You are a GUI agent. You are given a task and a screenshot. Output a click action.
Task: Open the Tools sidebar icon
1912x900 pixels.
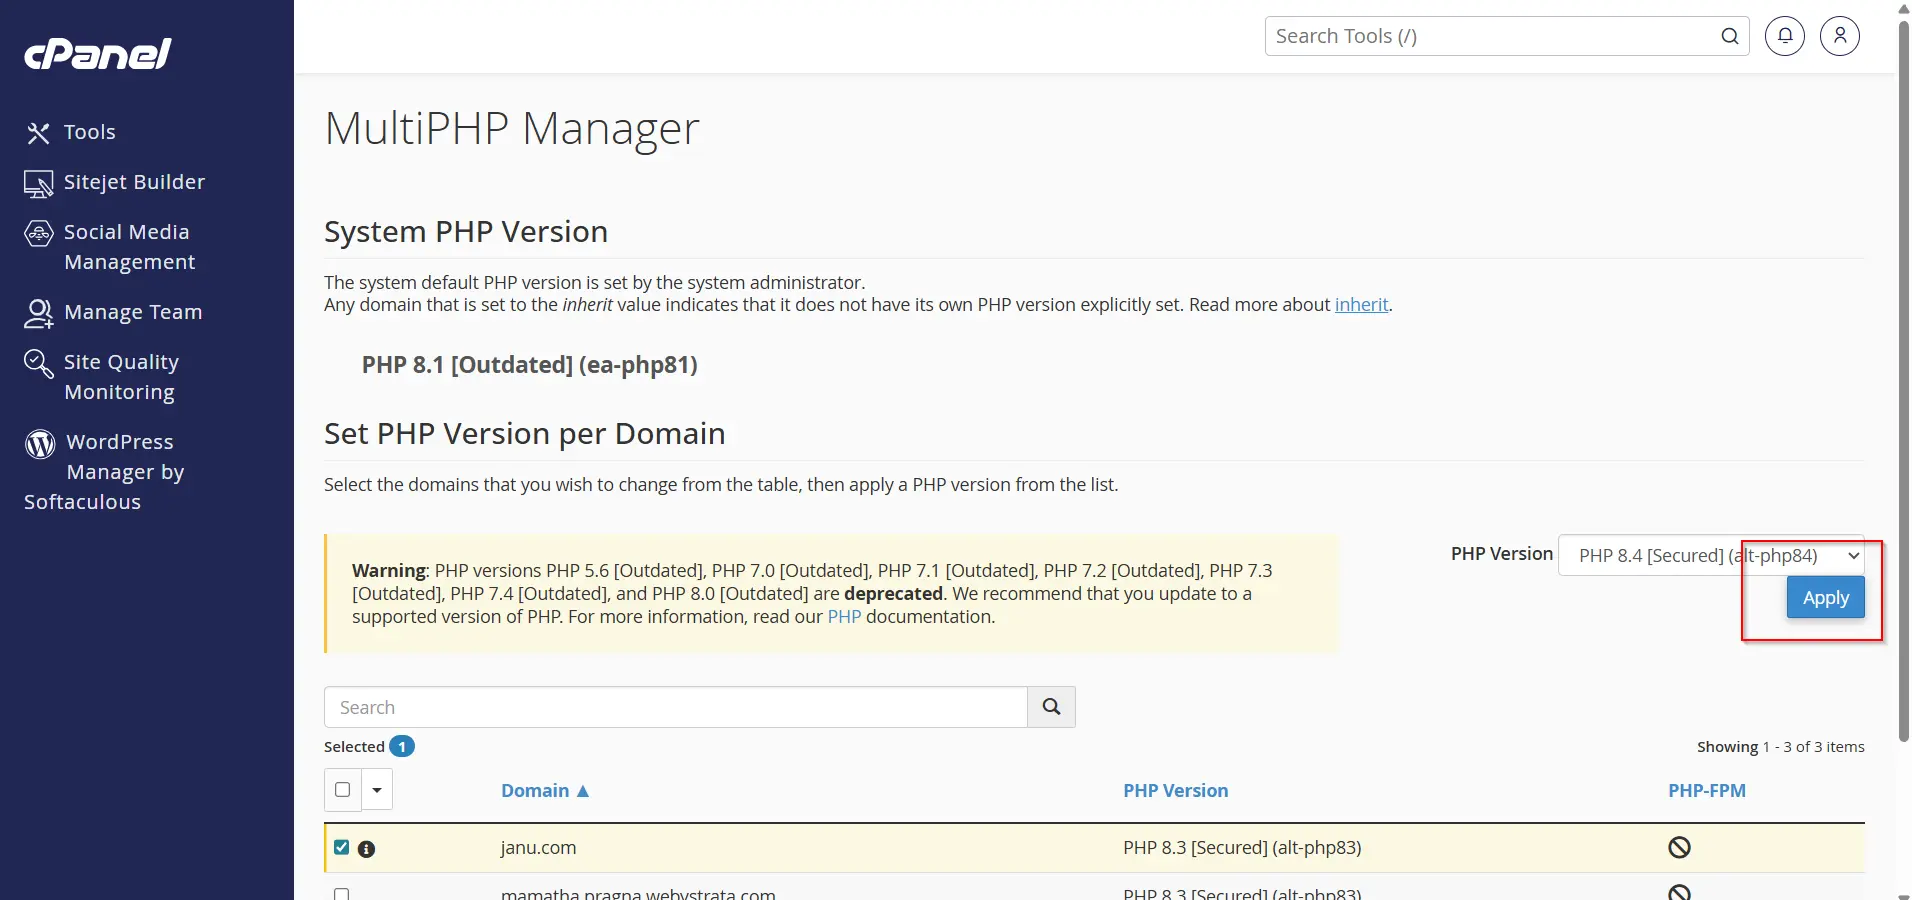coord(38,133)
